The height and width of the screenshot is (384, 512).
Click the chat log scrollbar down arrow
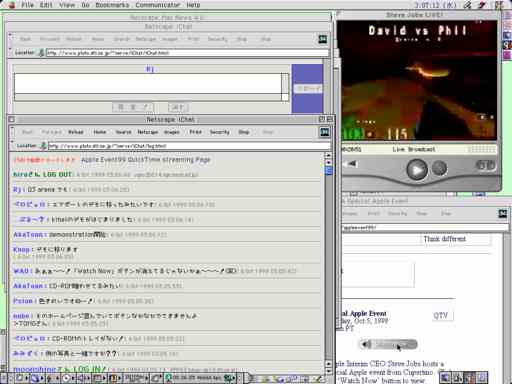(x=328, y=371)
